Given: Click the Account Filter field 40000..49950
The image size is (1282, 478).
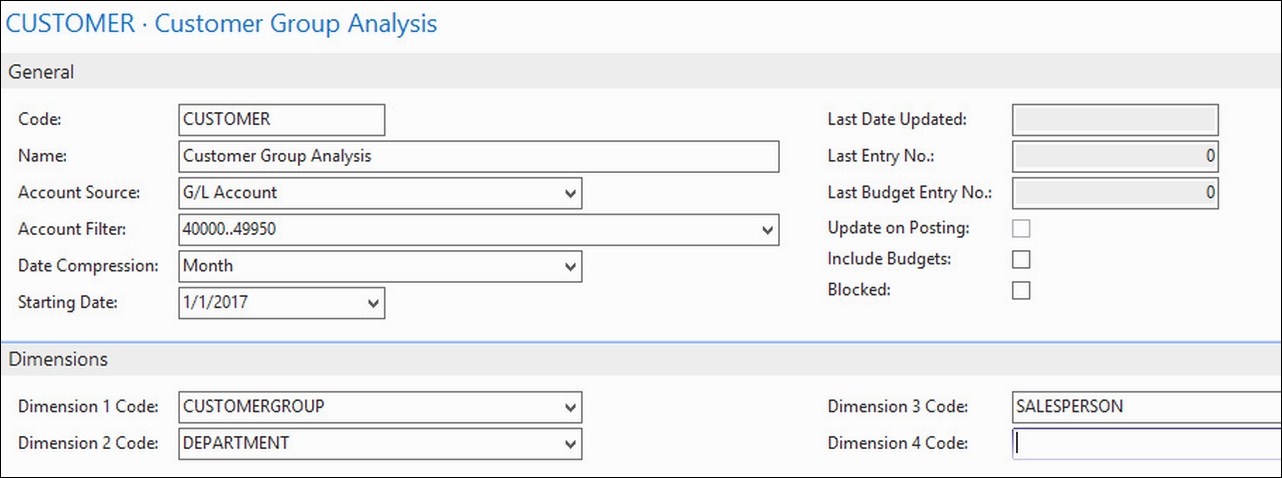Looking at the screenshot, I should point(467,230).
